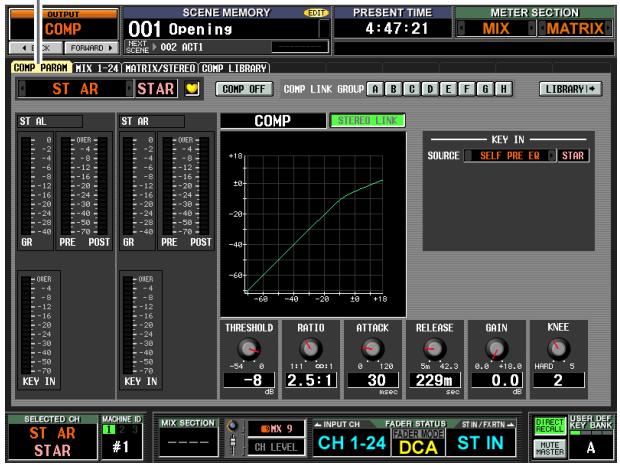Viewport: 620px width, 465px height.
Task: Click the SELECTED CH ST AR display
Action: [x=52, y=442]
